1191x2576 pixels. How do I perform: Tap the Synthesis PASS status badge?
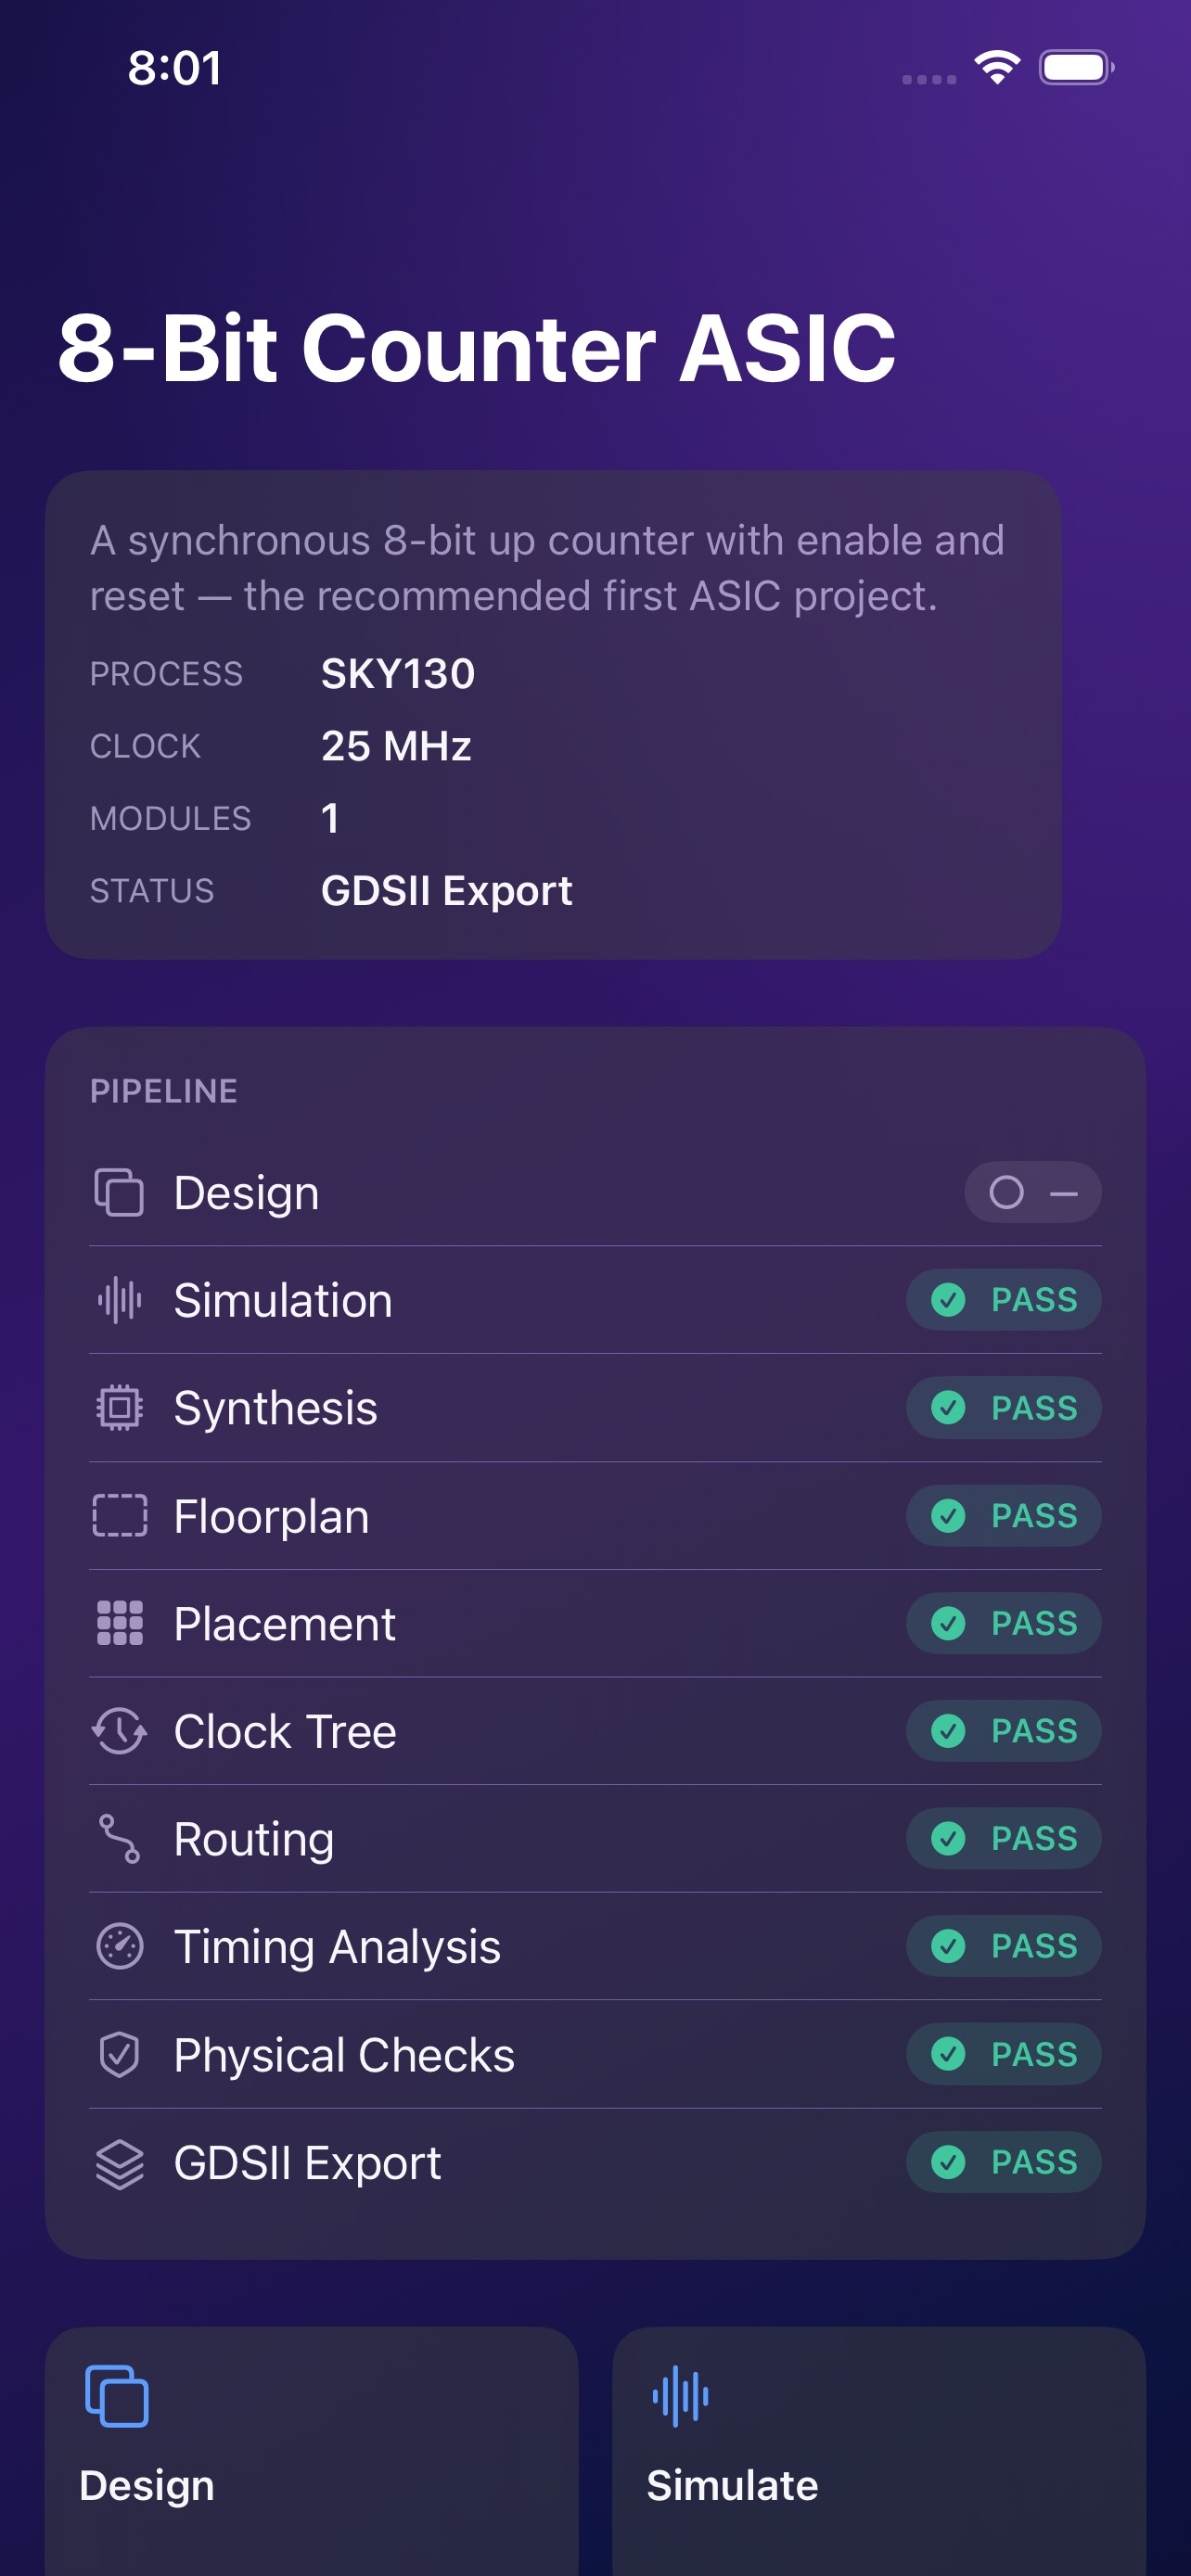1004,1408
